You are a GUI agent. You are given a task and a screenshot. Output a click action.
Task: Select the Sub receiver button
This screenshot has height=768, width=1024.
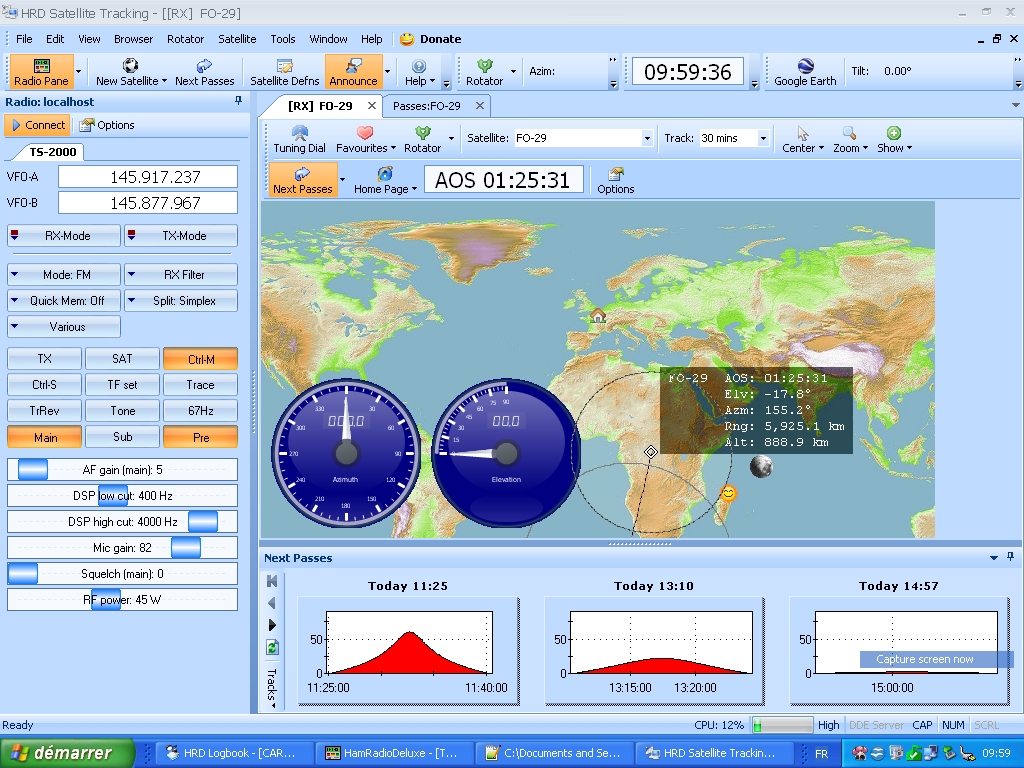(x=122, y=437)
